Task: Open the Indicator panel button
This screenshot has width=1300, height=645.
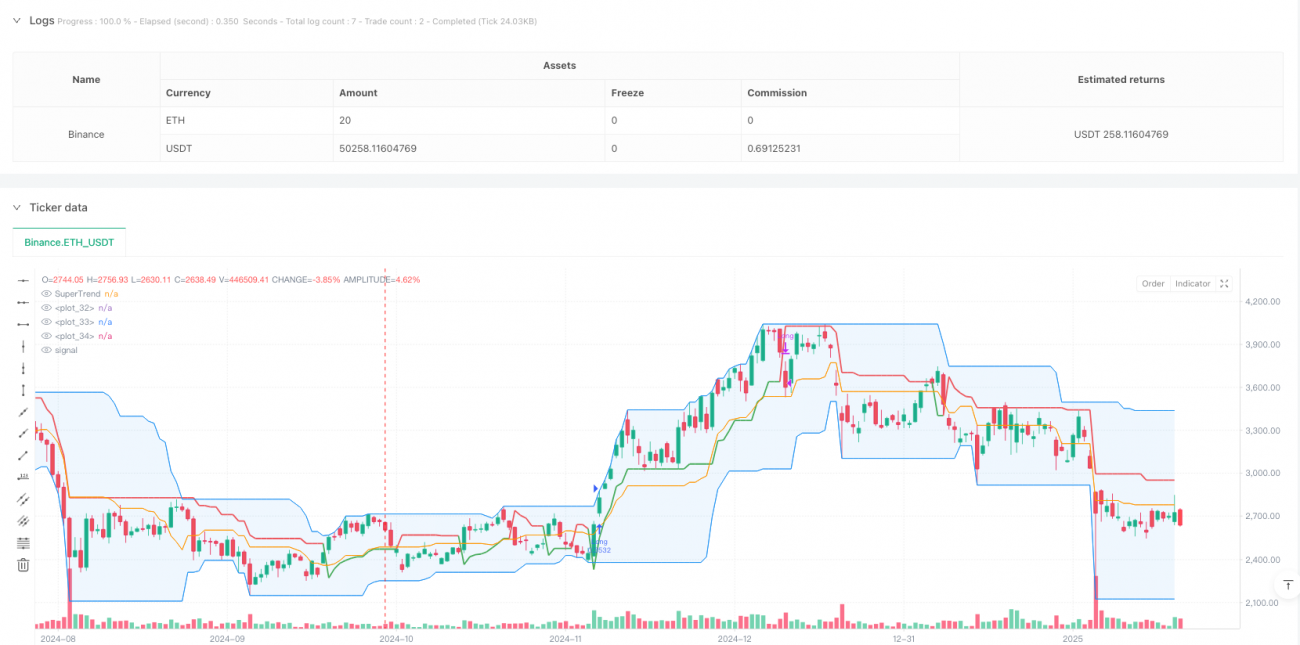Action: click(x=1192, y=283)
